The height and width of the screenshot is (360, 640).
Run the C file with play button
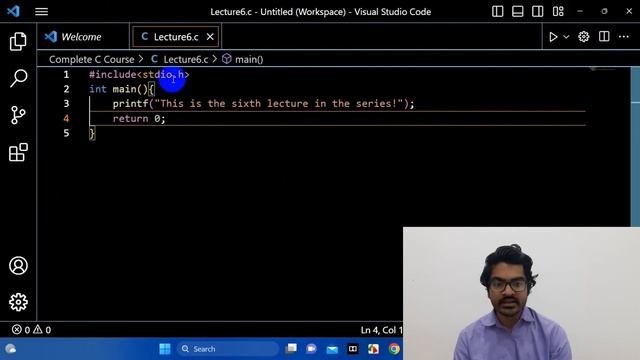coord(553,37)
